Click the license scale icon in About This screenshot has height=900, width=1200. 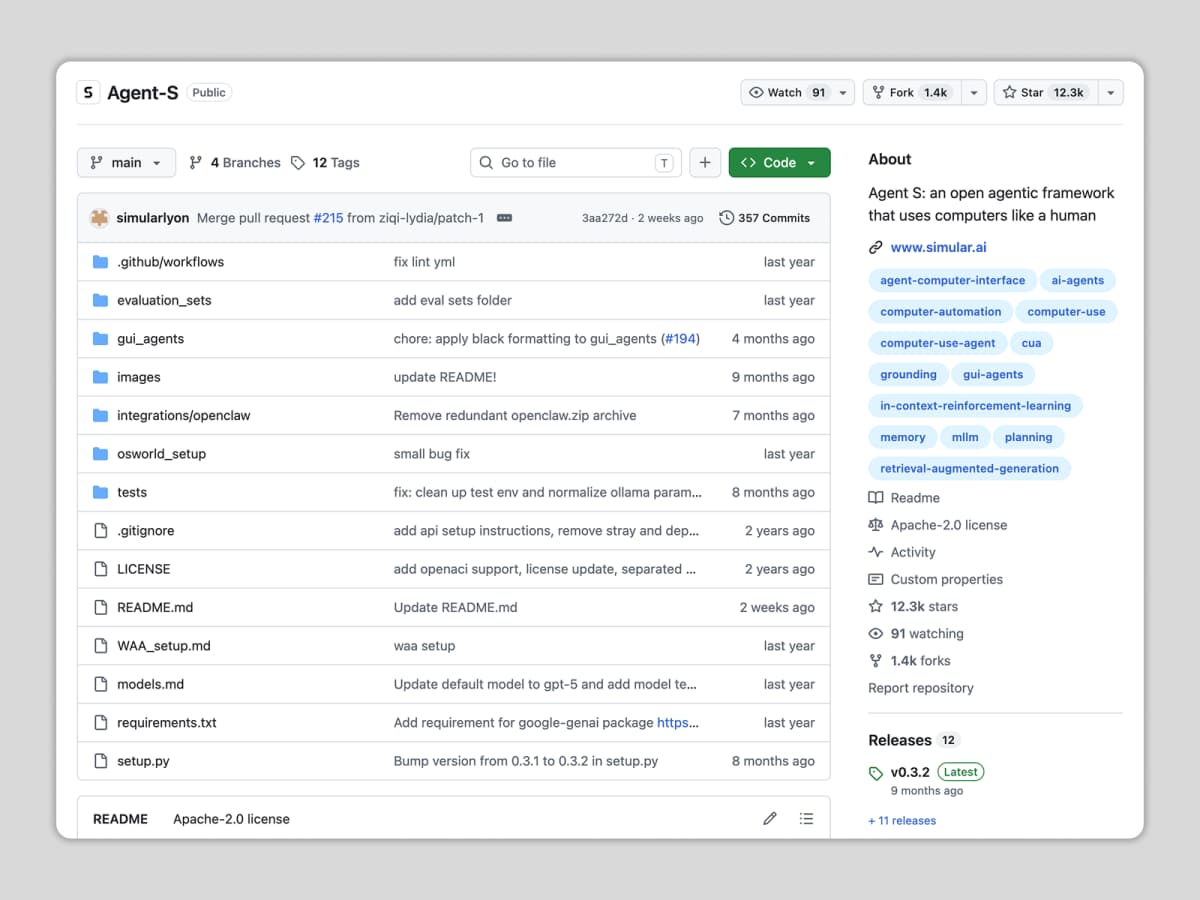876,525
